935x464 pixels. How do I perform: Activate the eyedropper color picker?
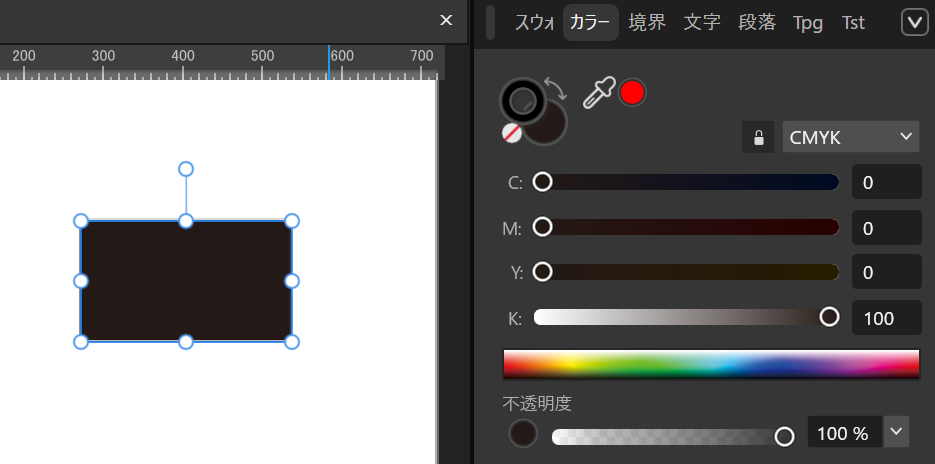coord(598,93)
